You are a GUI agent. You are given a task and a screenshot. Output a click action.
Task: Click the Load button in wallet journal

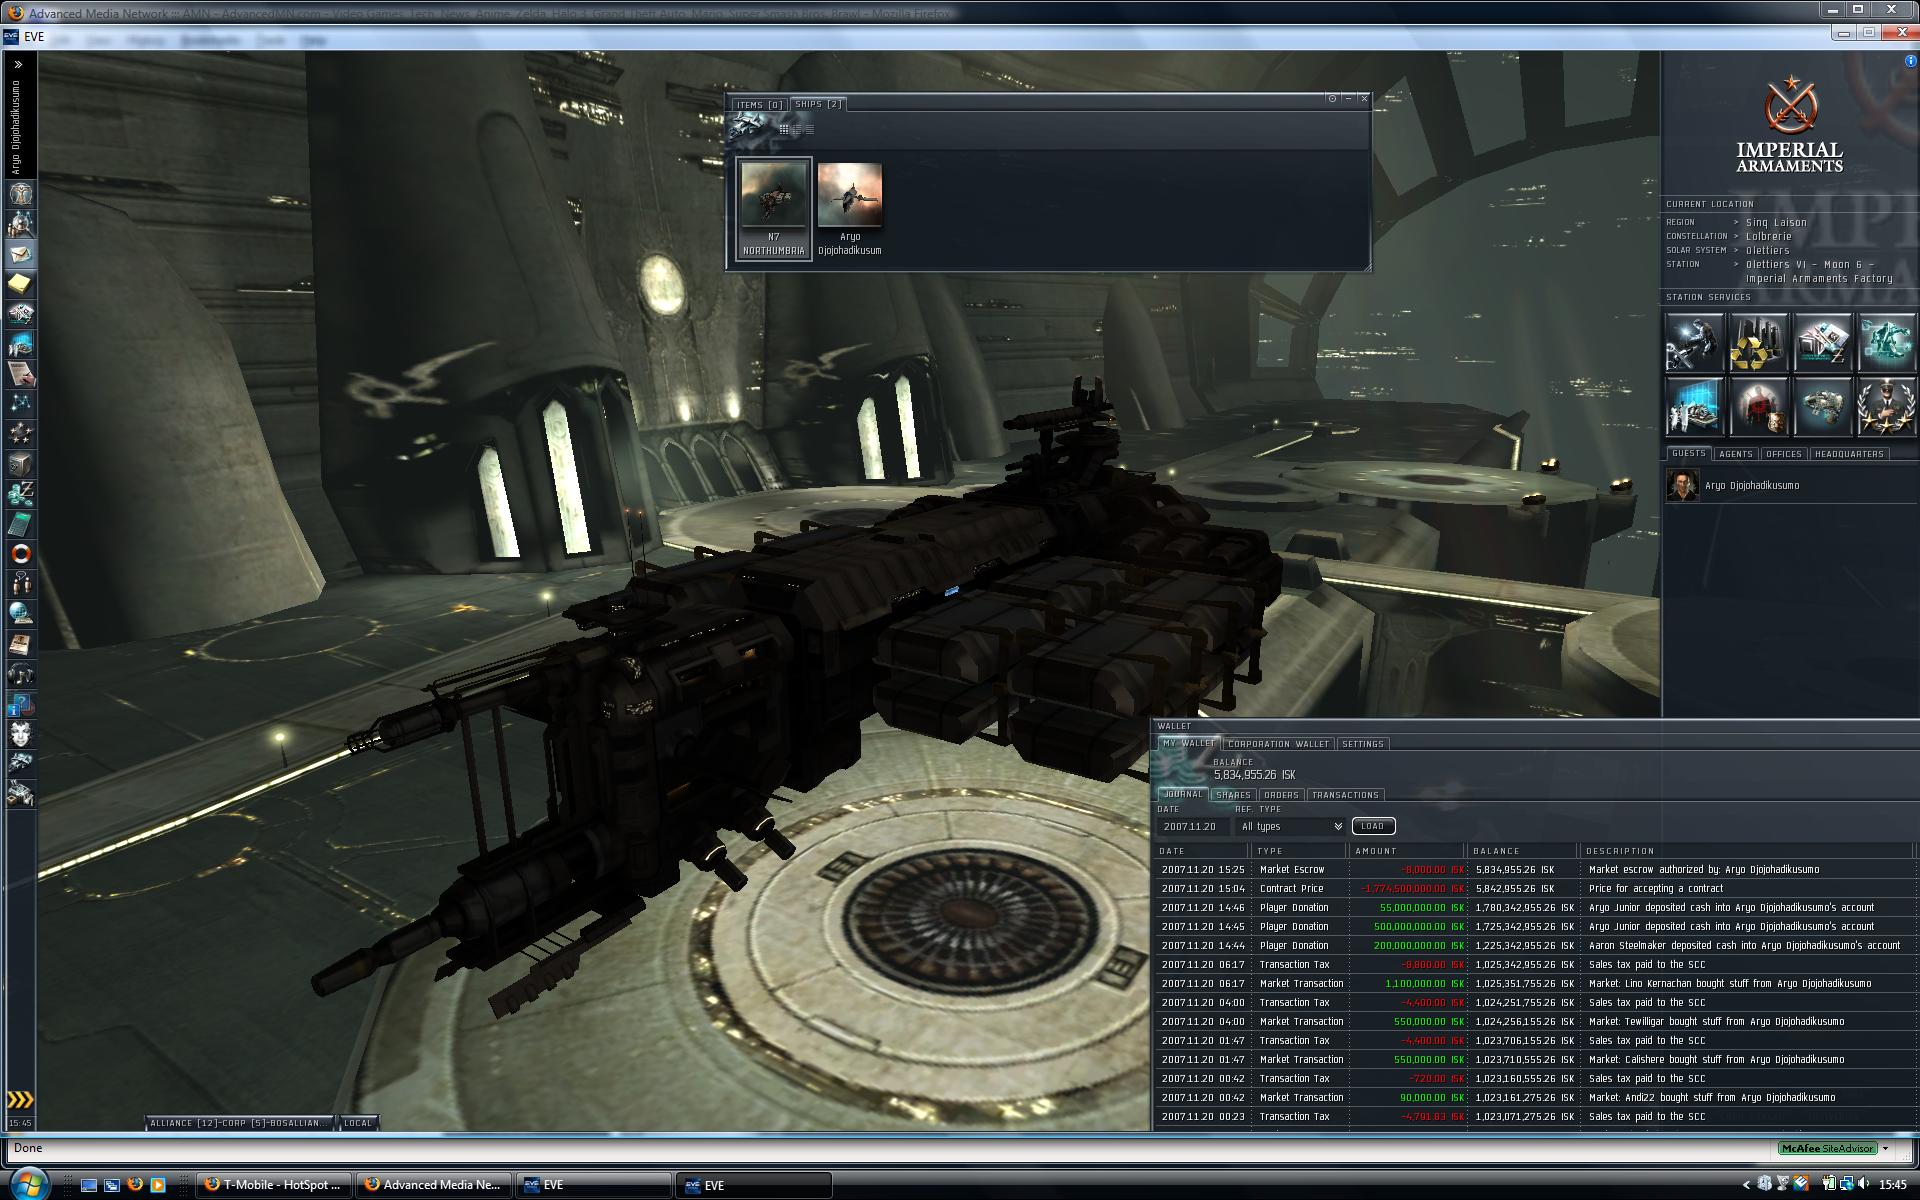point(1373,826)
